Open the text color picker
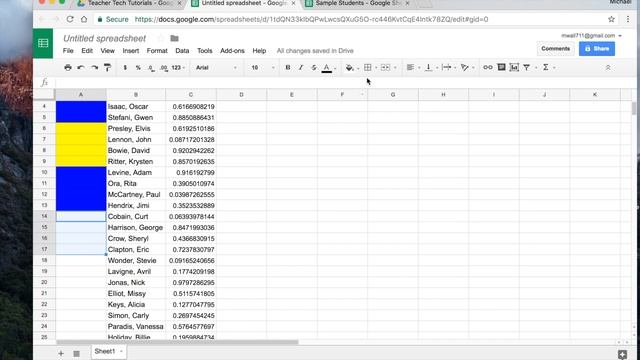The image size is (640, 360). tap(327, 68)
